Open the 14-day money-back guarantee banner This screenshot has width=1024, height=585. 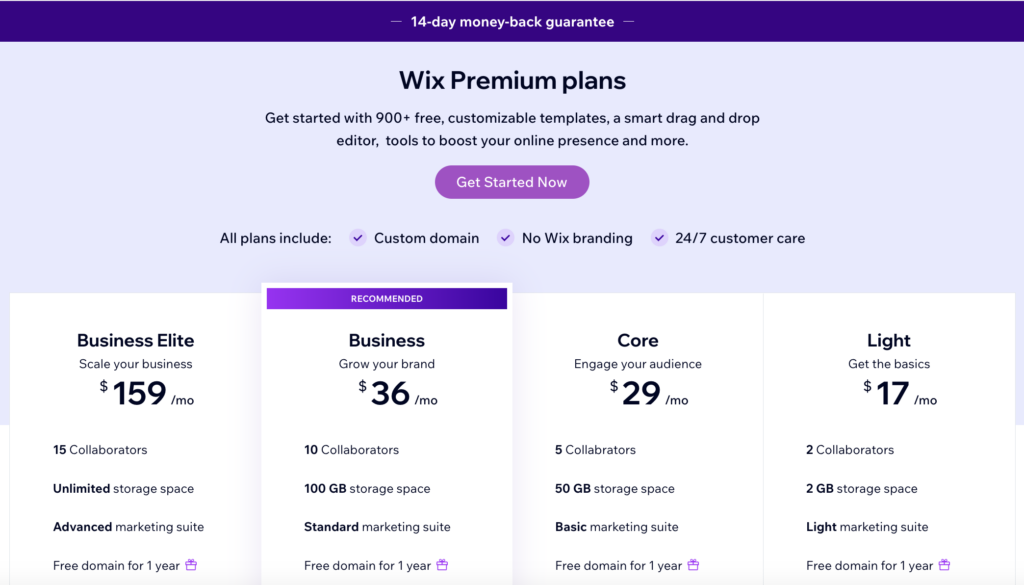pos(511,21)
